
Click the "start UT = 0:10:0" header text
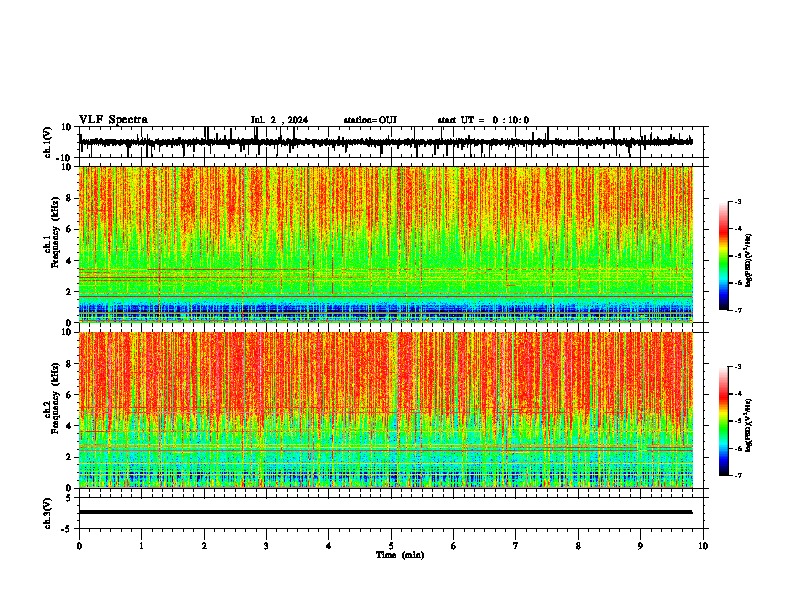point(483,120)
